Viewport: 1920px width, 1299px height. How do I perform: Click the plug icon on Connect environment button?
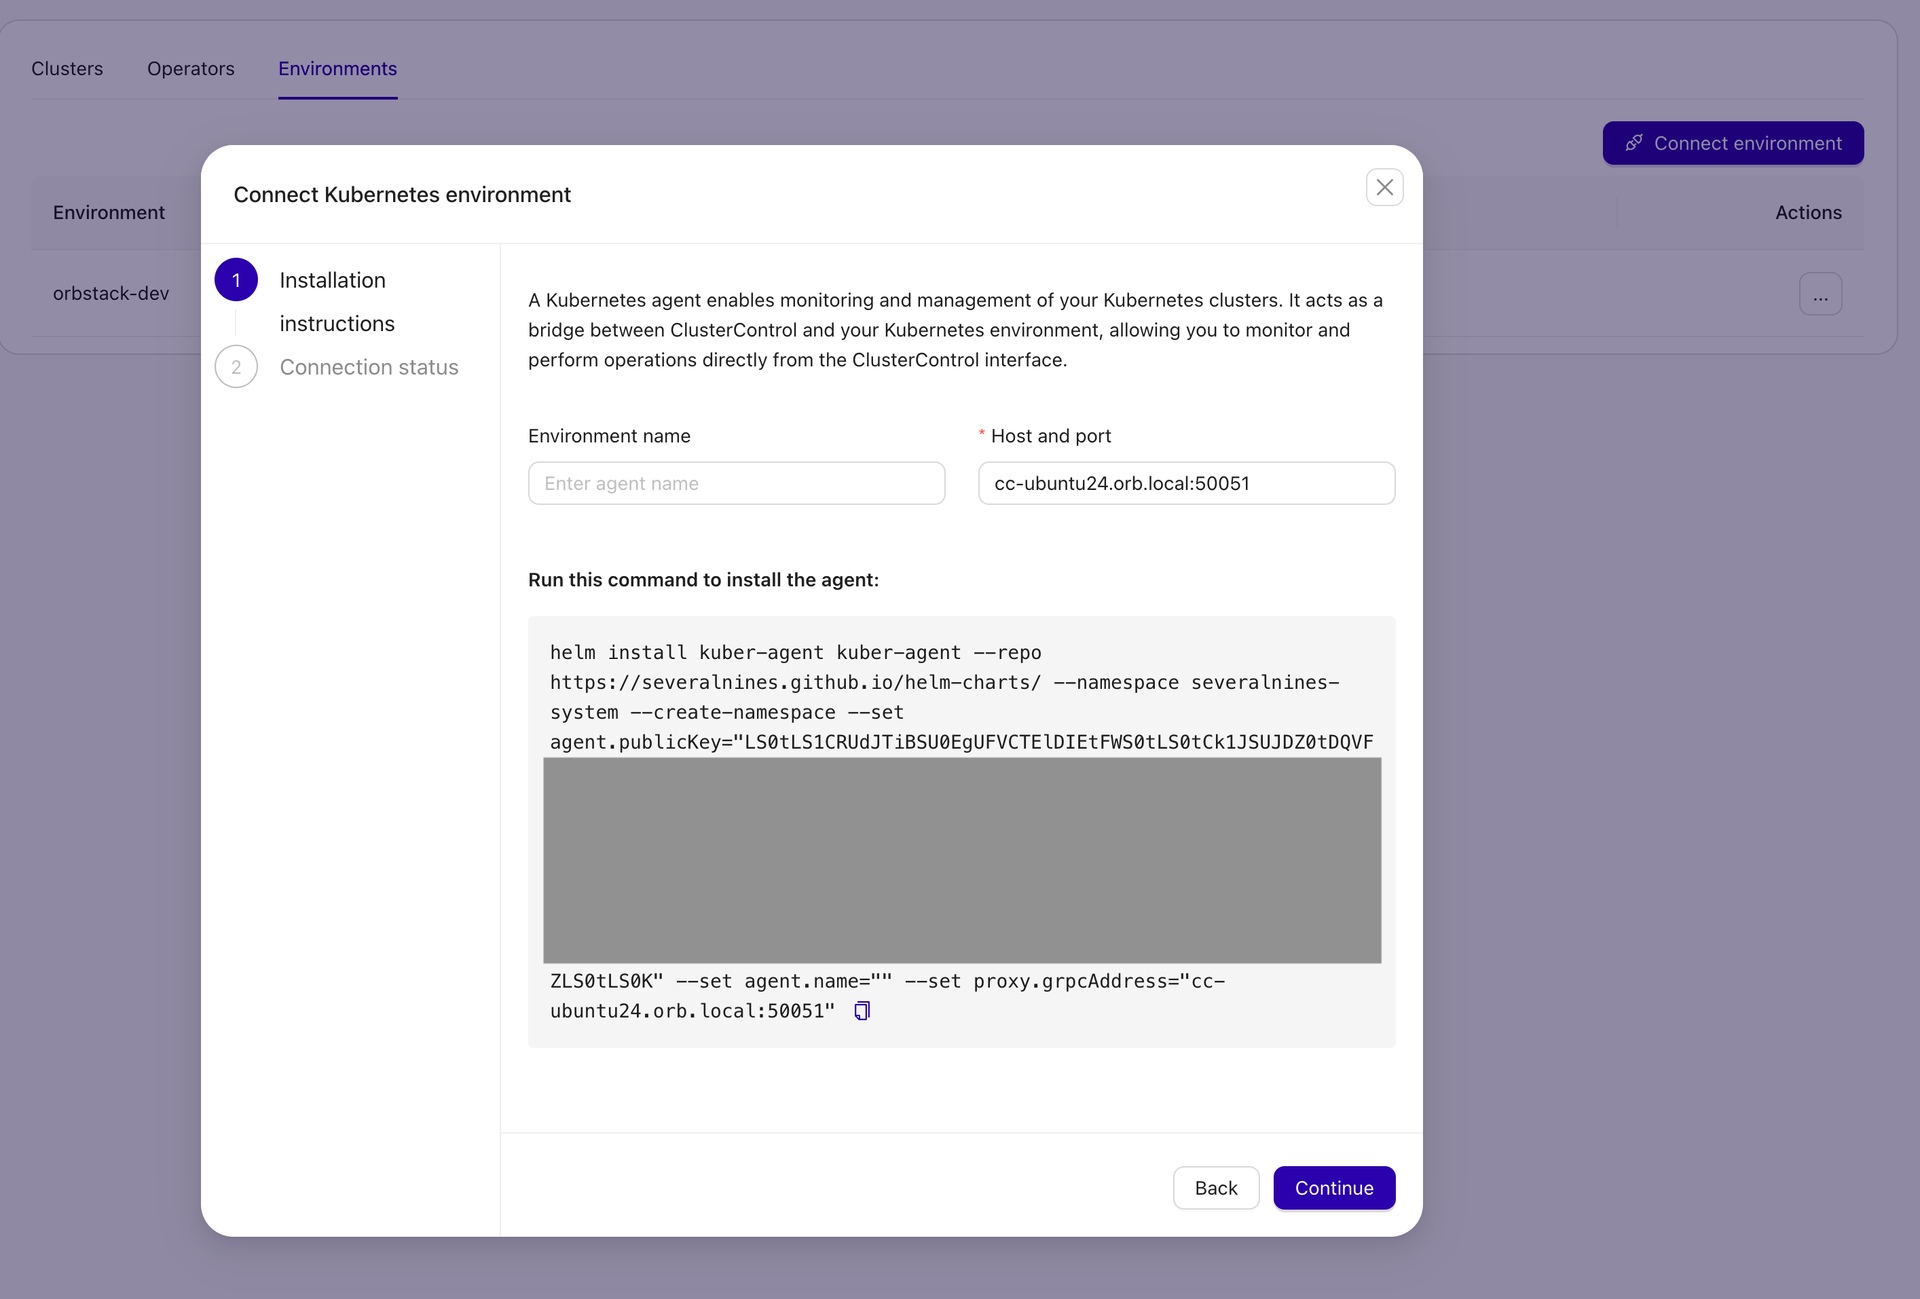pos(1634,143)
